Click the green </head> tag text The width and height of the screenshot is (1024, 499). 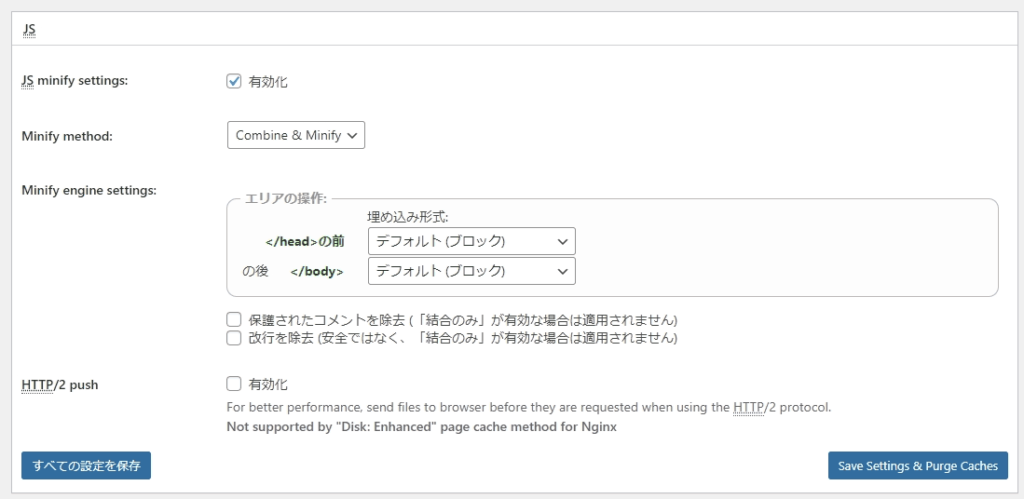coord(291,242)
